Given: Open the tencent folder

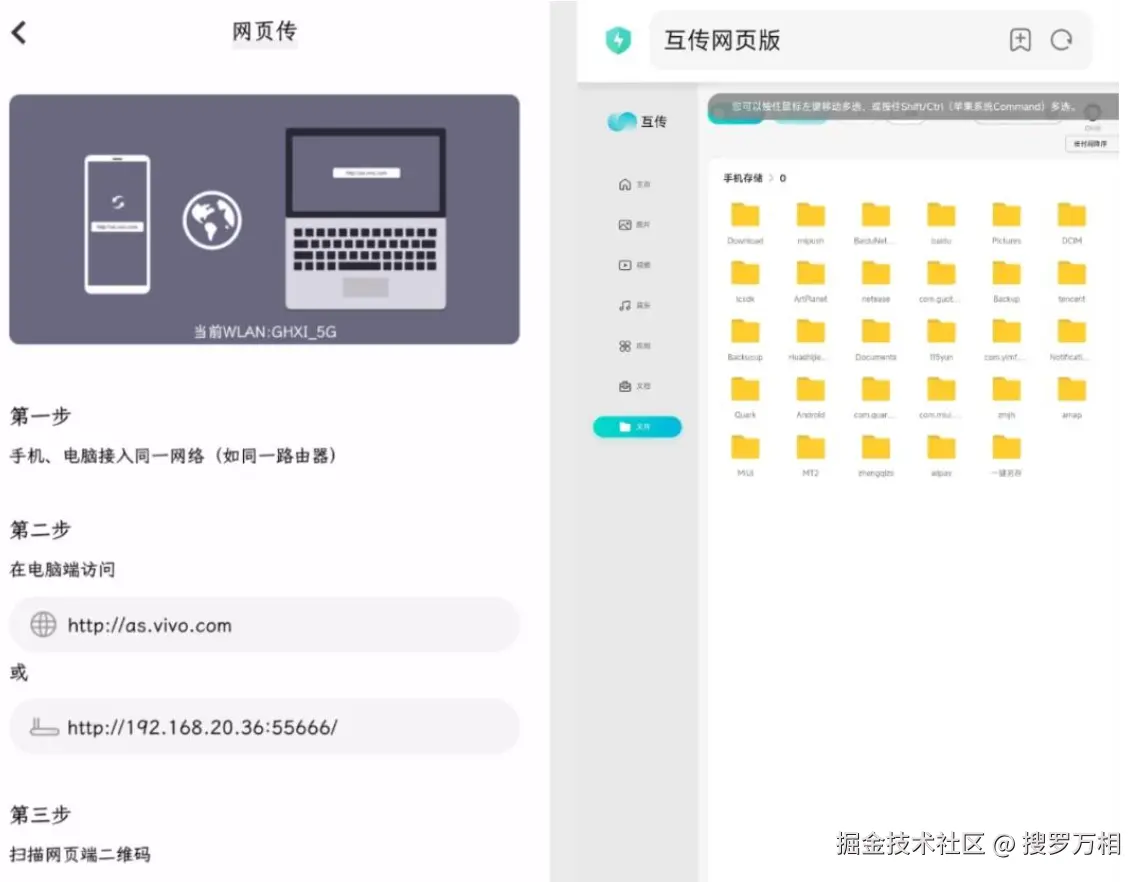Looking at the screenshot, I should point(1071,281).
